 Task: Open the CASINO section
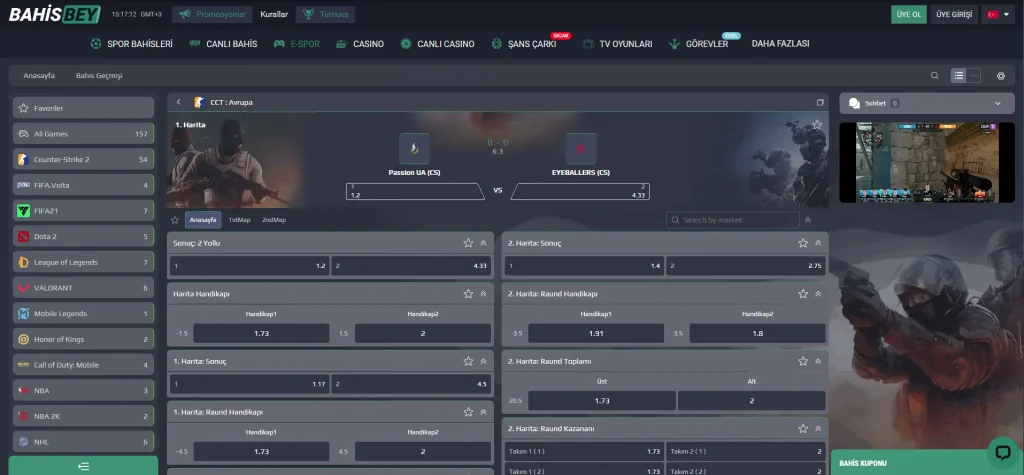tap(360, 44)
